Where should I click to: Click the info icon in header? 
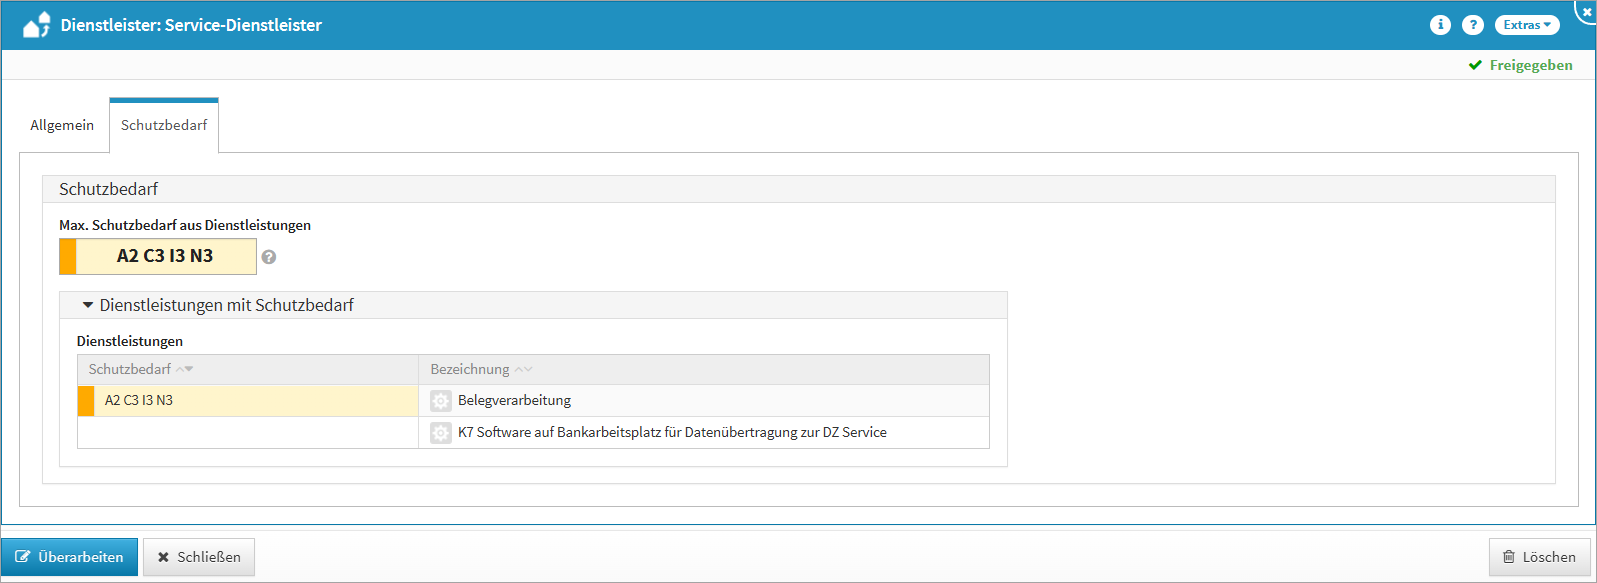pyautogui.click(x=1440, y=25)
